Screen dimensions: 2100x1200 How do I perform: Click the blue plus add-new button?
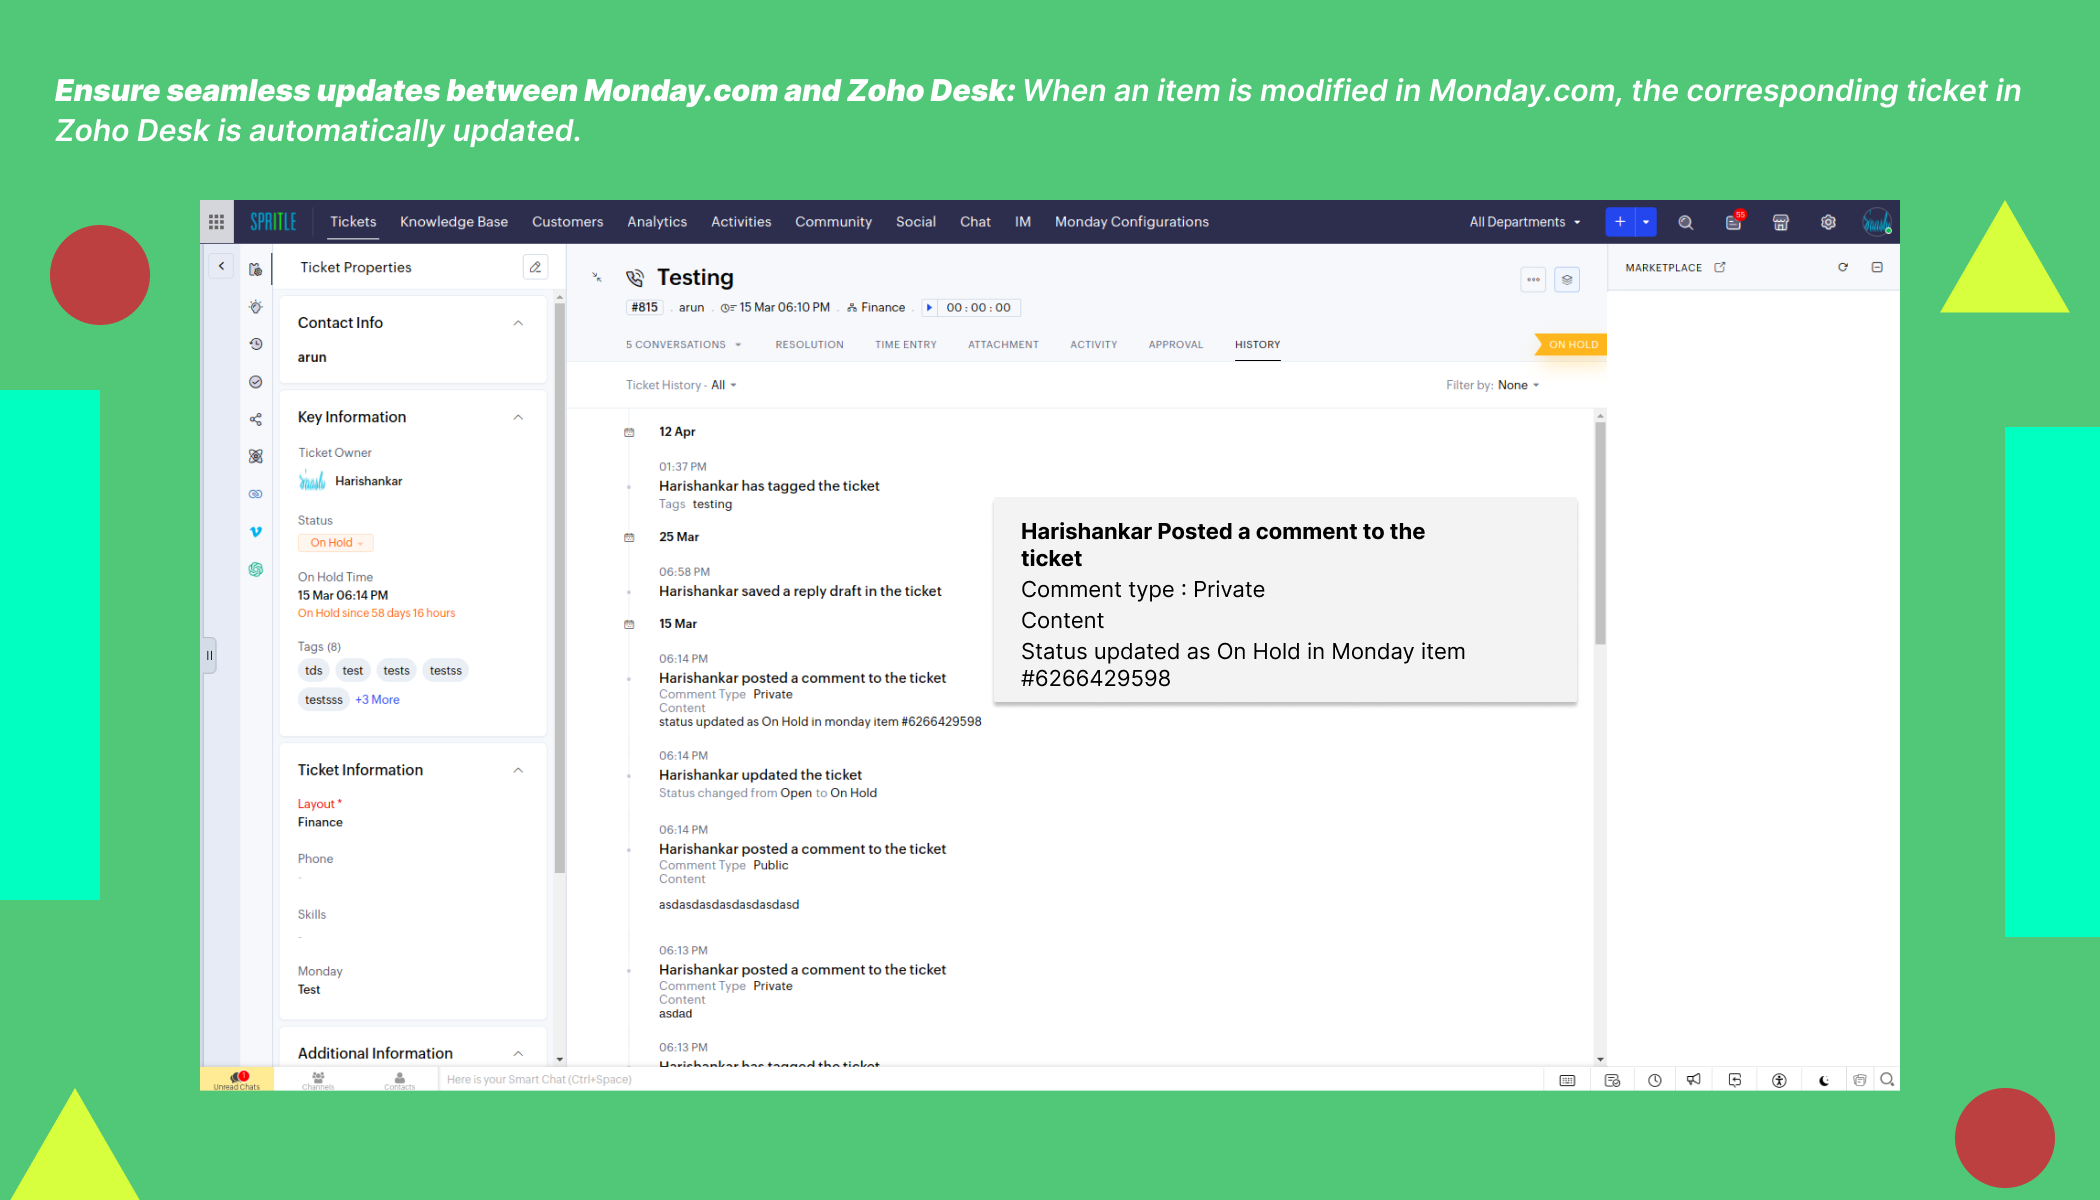(1619, 222)
